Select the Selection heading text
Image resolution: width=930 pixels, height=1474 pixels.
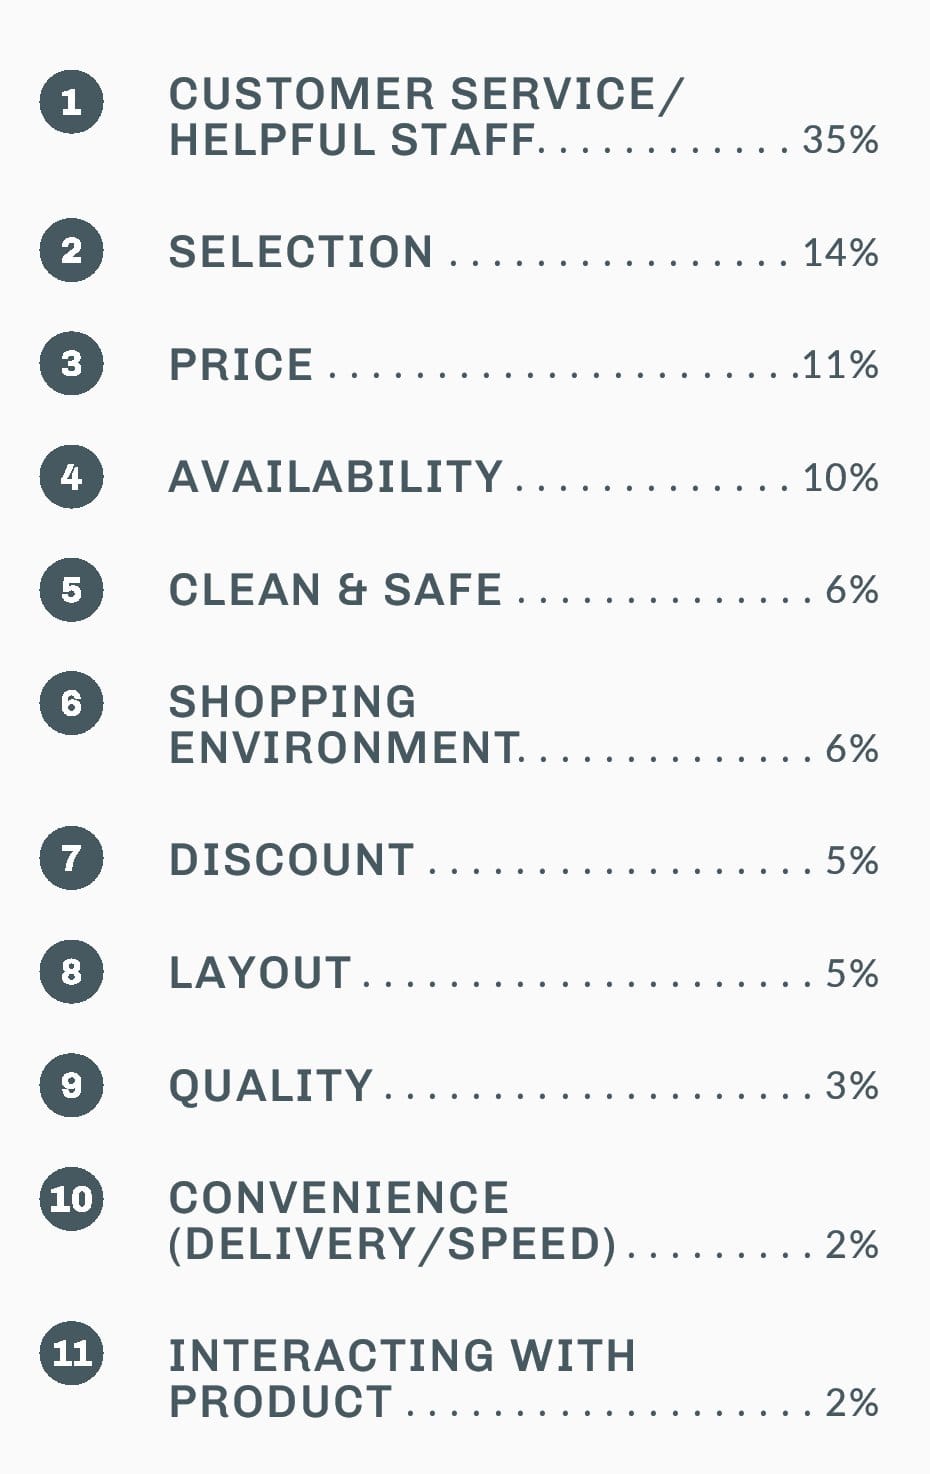tap(300, 252)
